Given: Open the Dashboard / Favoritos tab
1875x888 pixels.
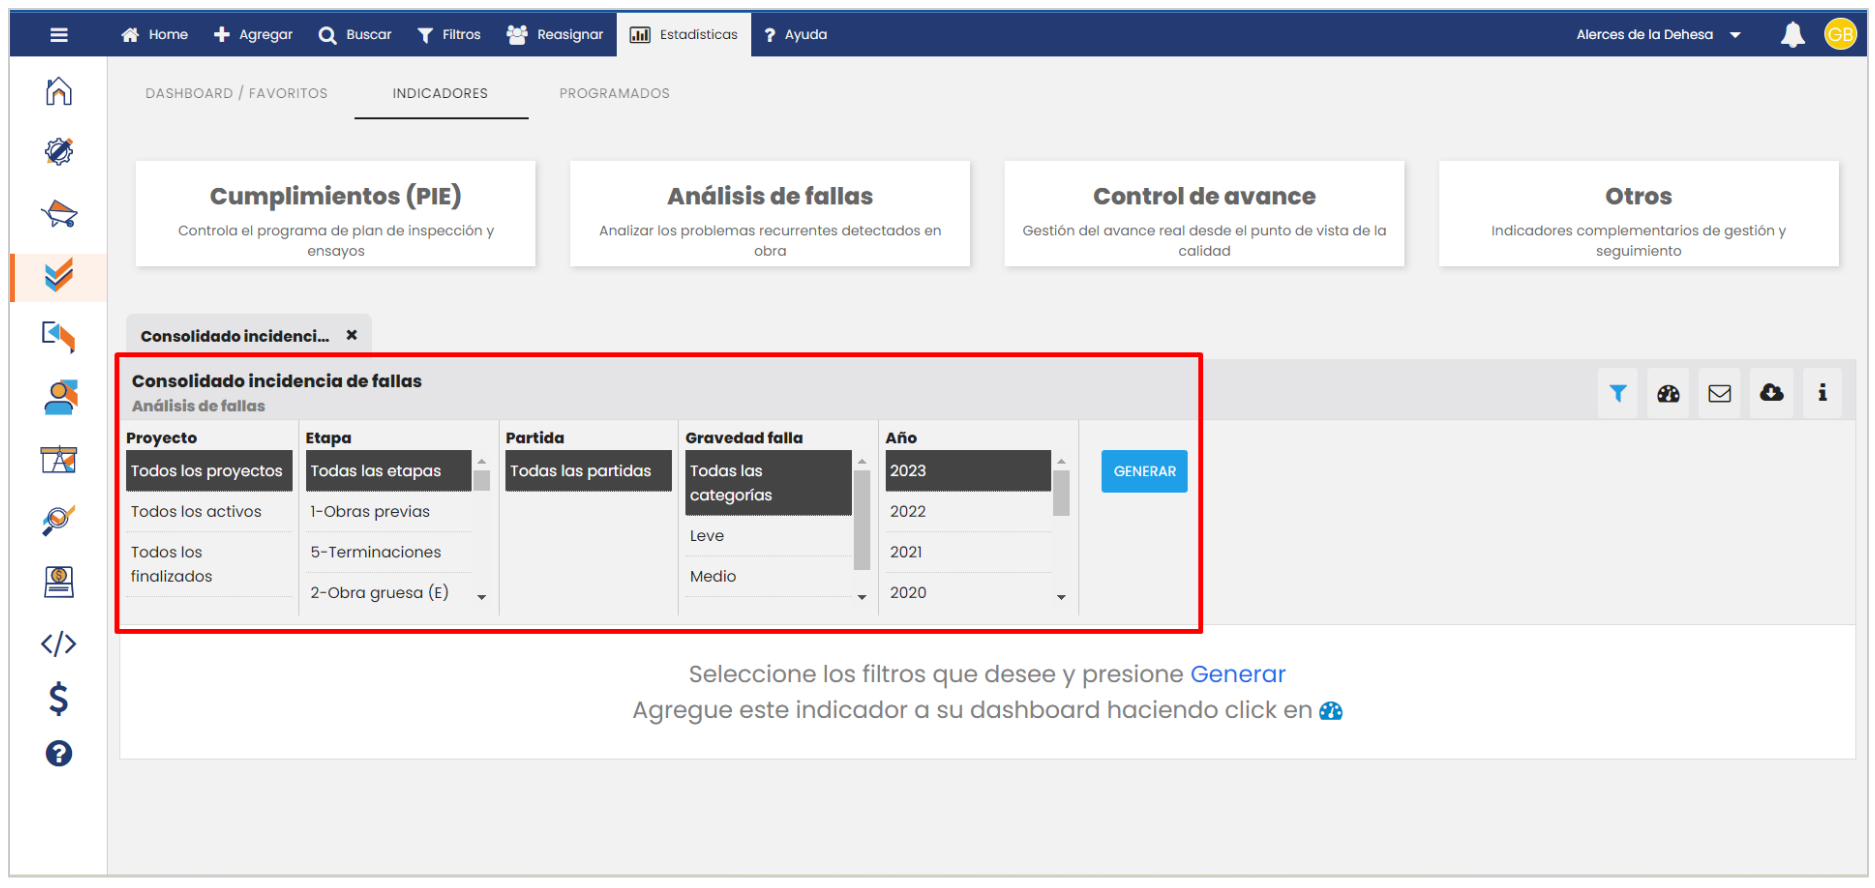Looking at the screenshot, I should point(236,93).
